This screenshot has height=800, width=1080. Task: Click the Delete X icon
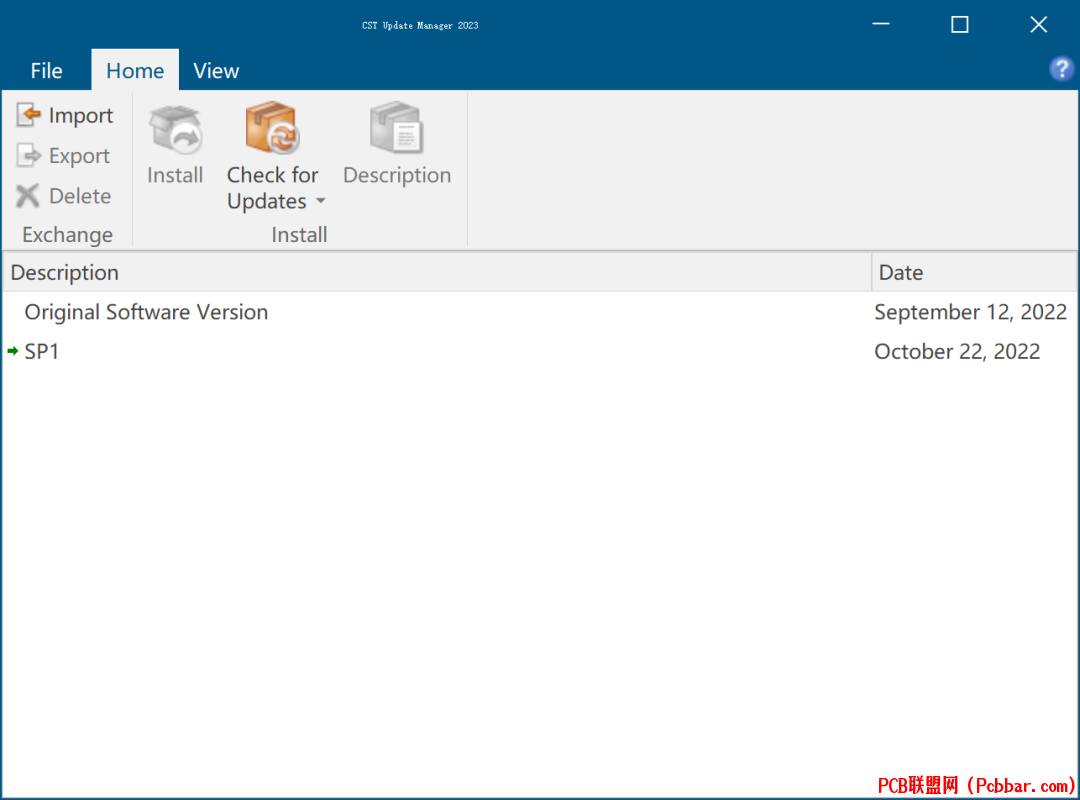click(28, 196)
